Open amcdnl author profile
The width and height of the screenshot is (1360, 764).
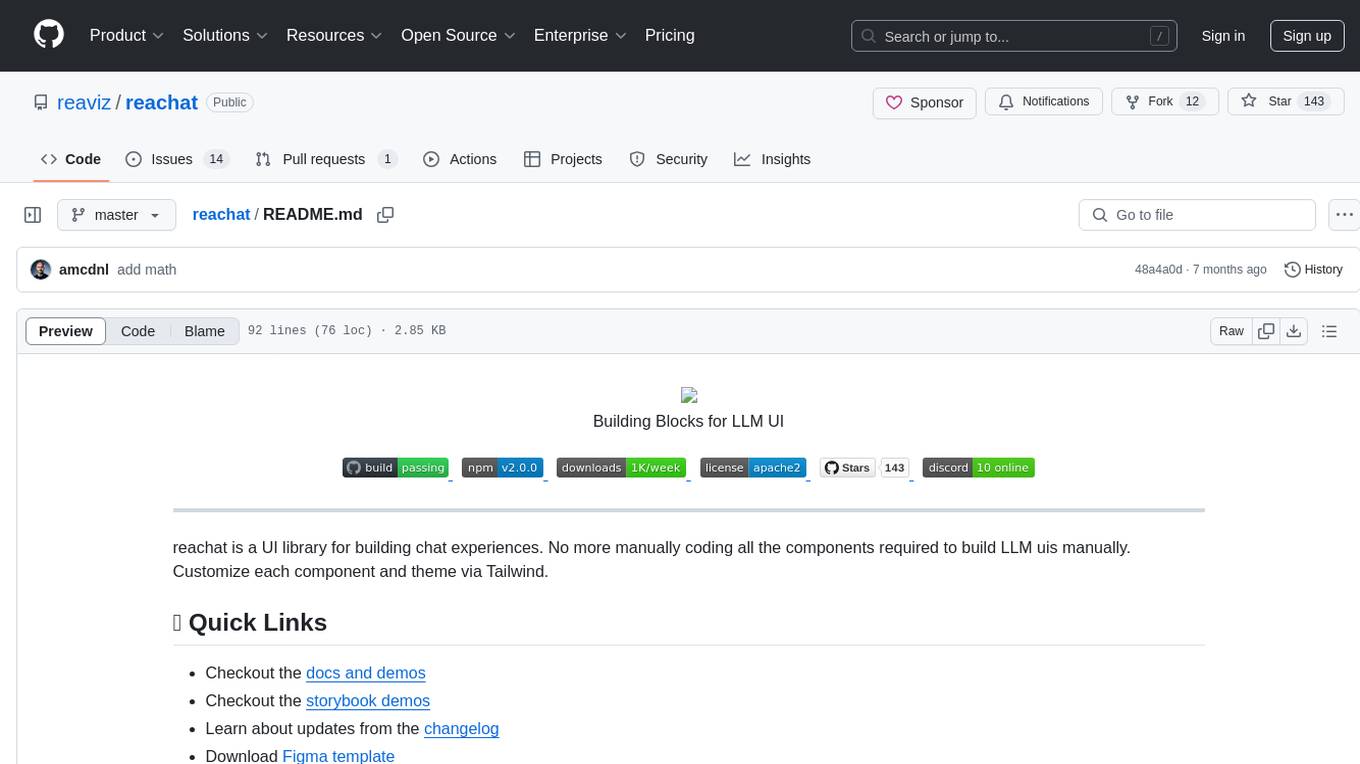[x=84, y=269]
